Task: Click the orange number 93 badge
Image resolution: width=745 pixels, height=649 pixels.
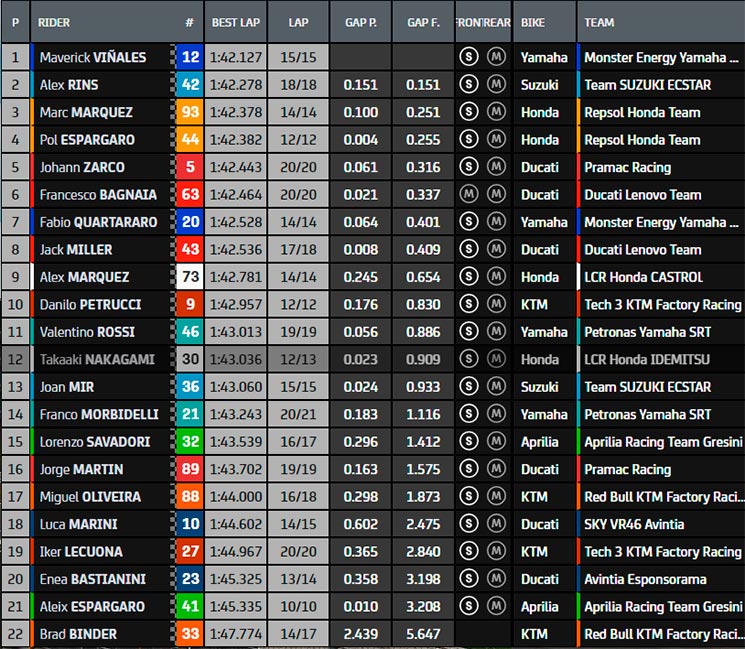Action: tap(190, 112)
